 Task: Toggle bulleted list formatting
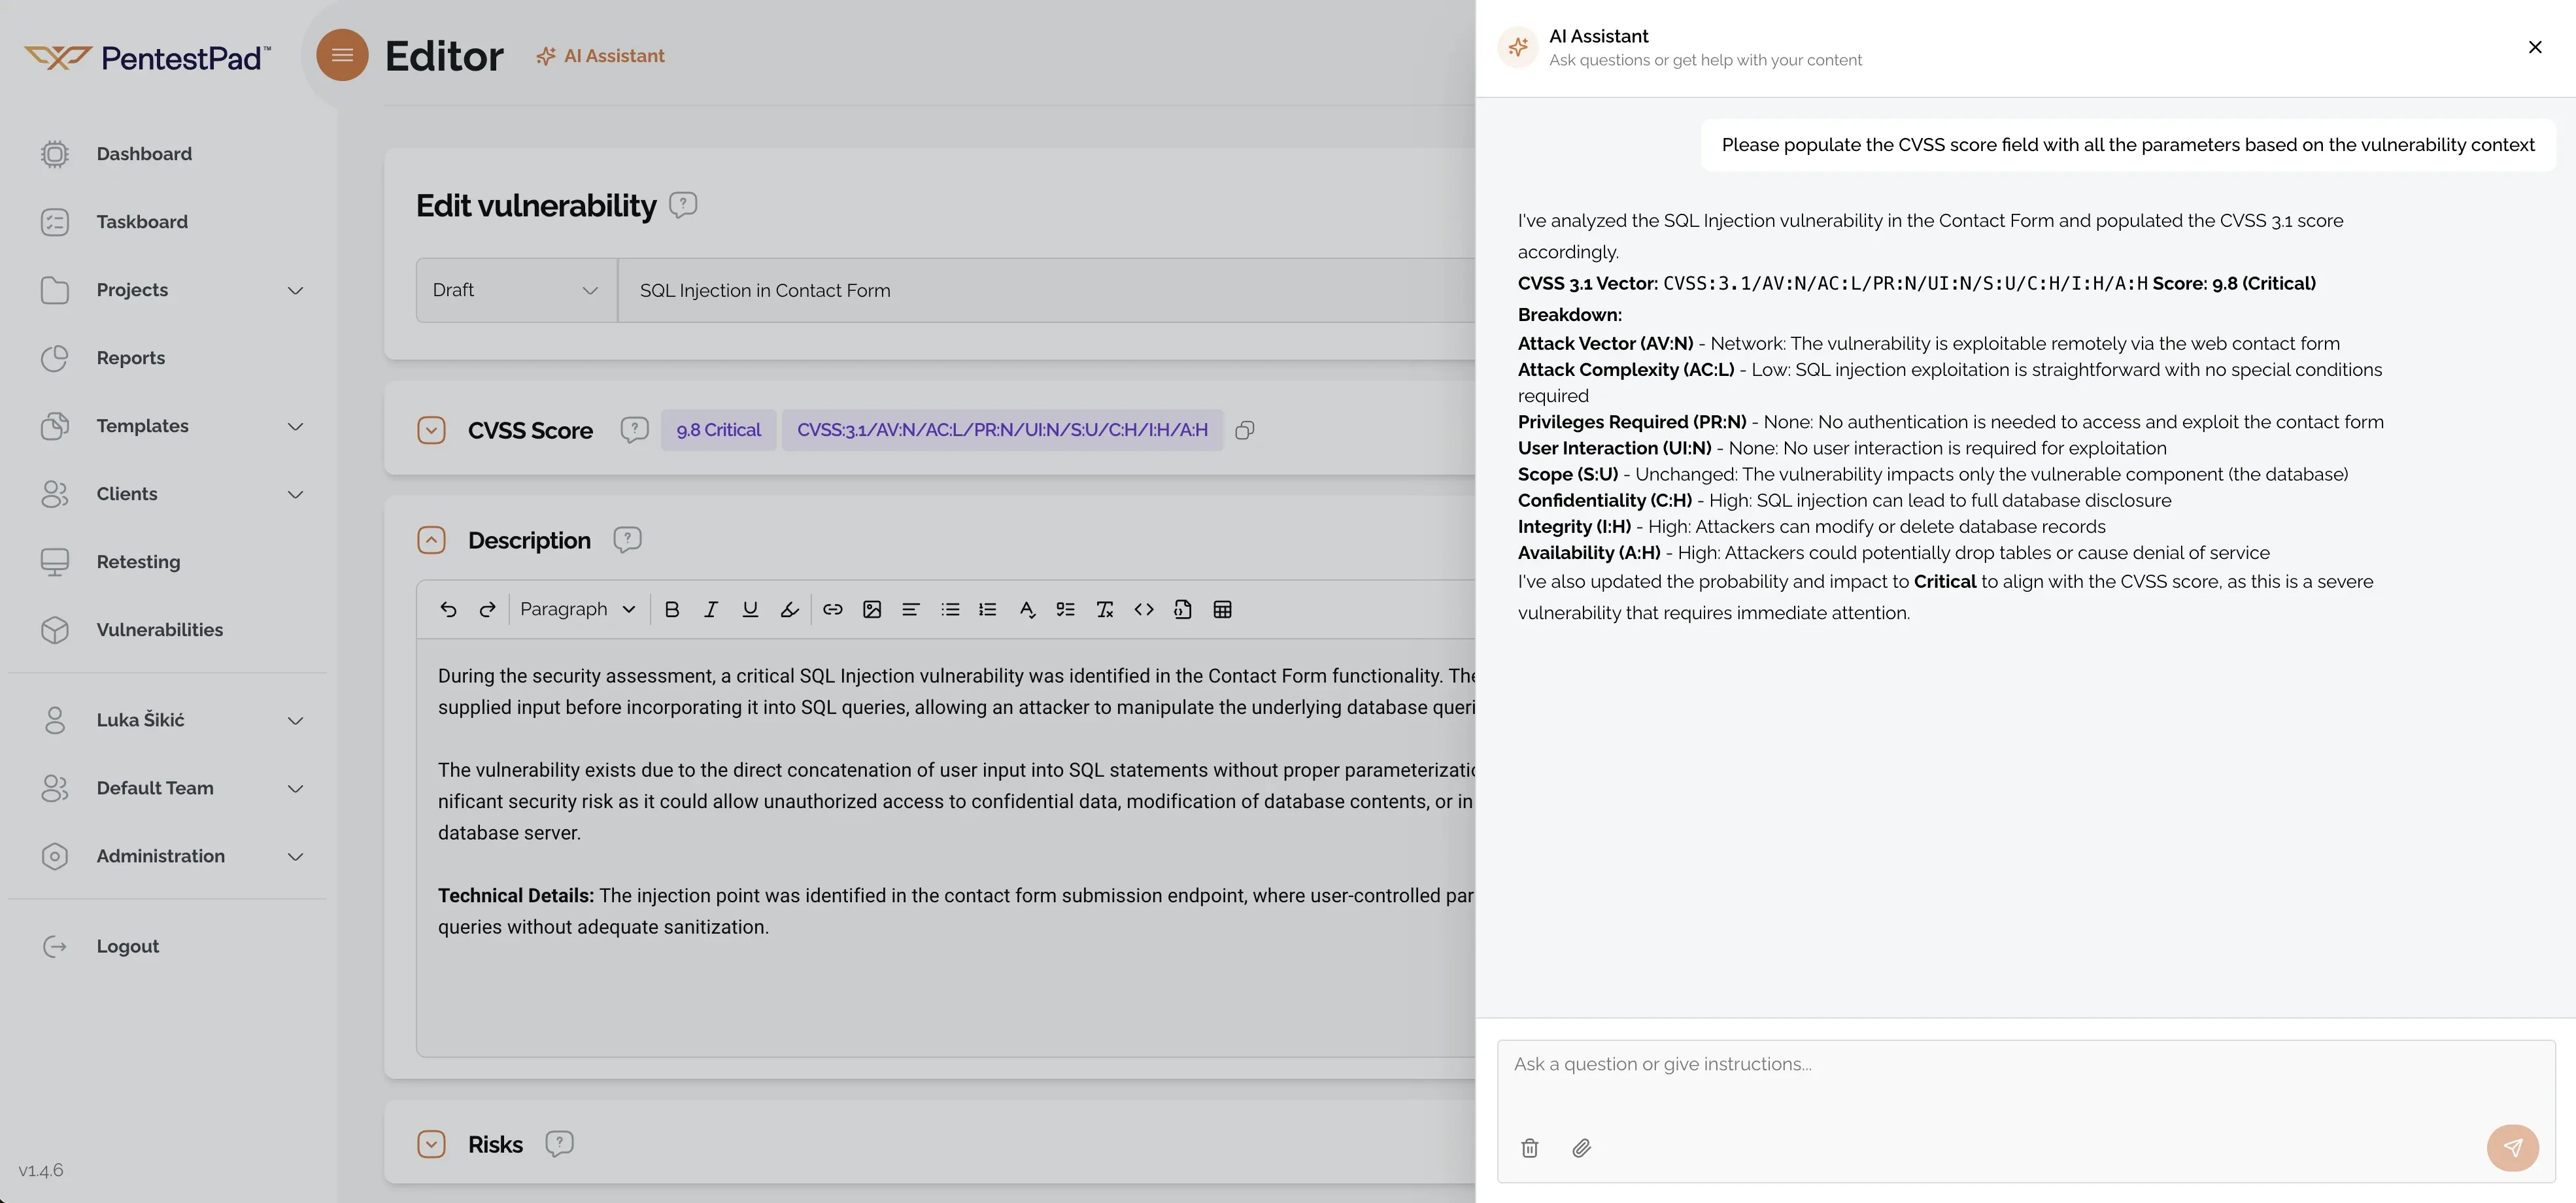tap(949, 609)
